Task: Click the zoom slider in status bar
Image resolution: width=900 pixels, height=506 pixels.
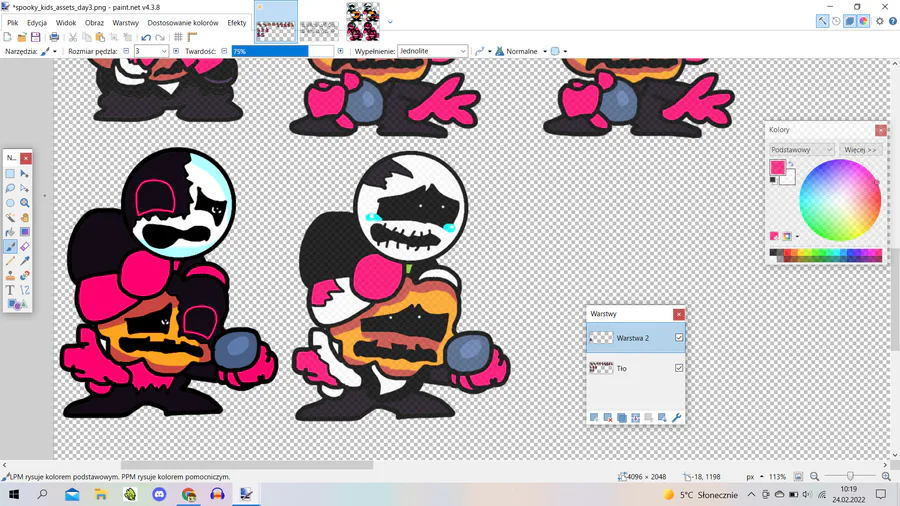Action: [x=850, y=476]
